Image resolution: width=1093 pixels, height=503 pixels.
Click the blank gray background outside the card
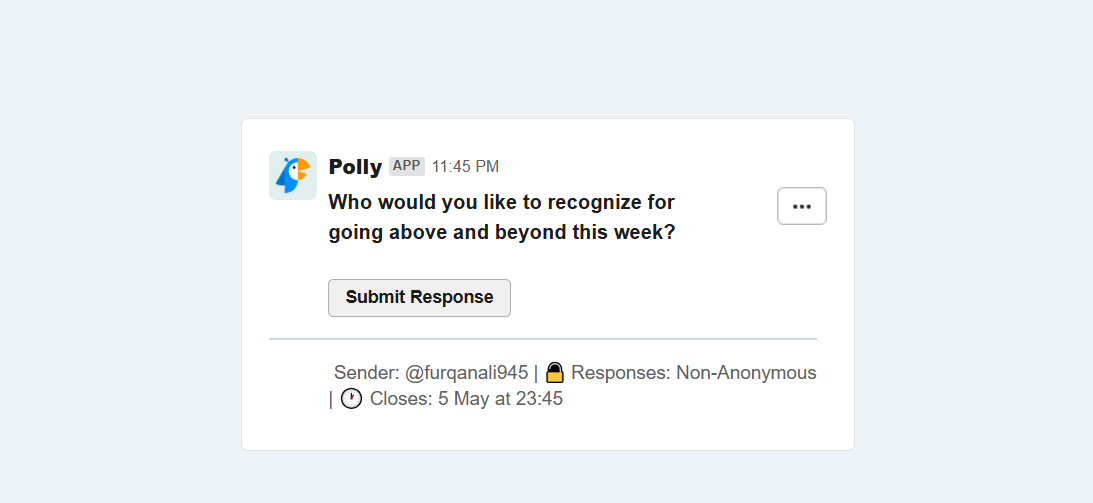pos(119,279)
